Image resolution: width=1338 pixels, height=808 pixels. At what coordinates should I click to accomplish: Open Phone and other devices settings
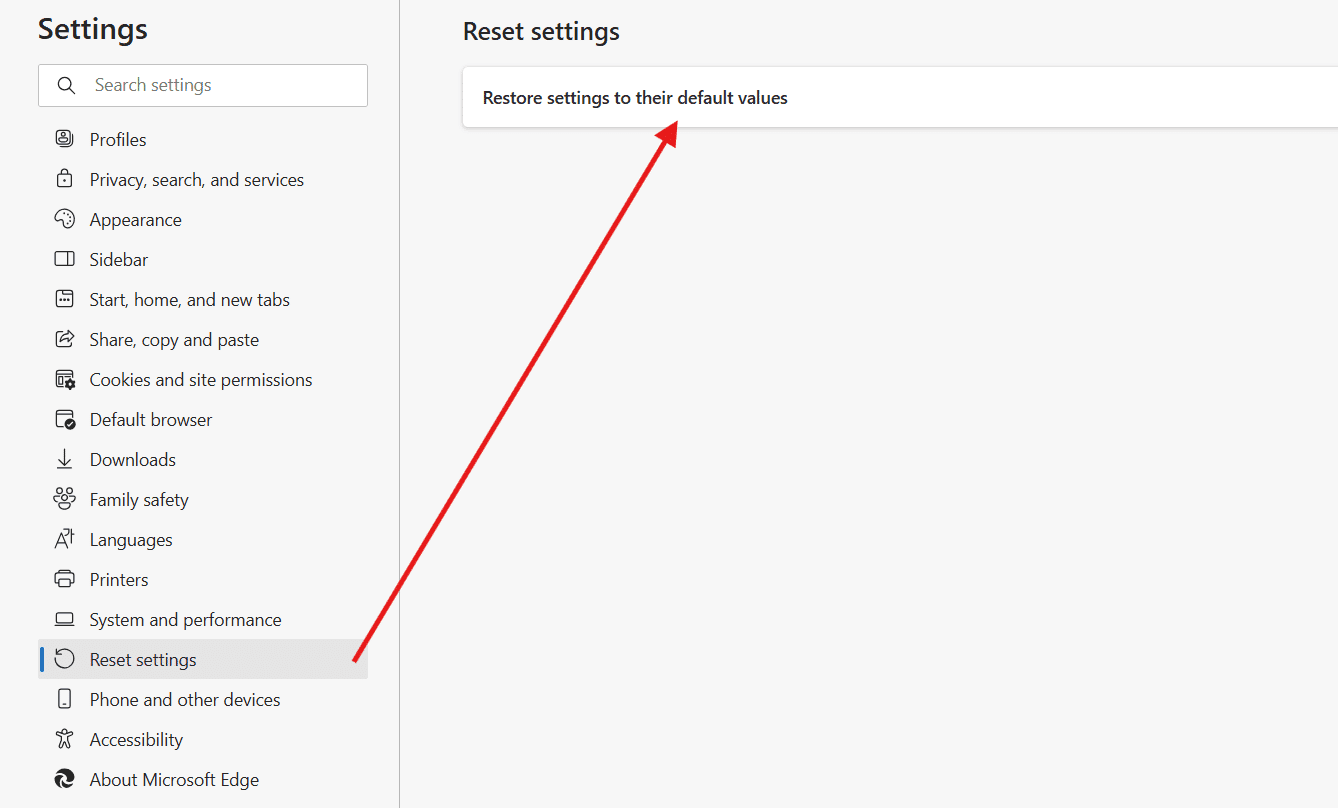[x=185, y=700]
